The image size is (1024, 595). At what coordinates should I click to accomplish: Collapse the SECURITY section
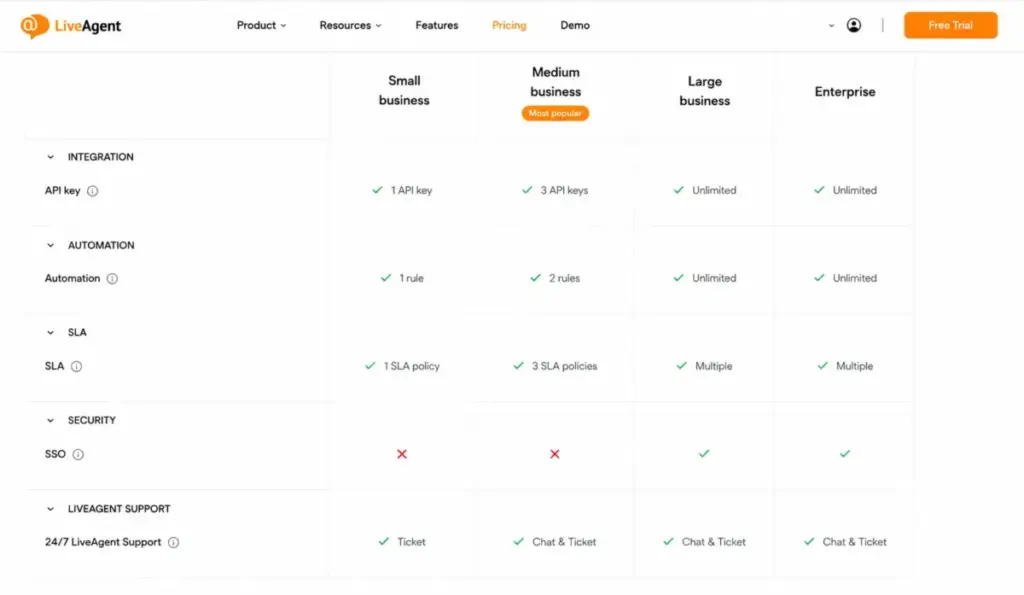coord(50,421)
